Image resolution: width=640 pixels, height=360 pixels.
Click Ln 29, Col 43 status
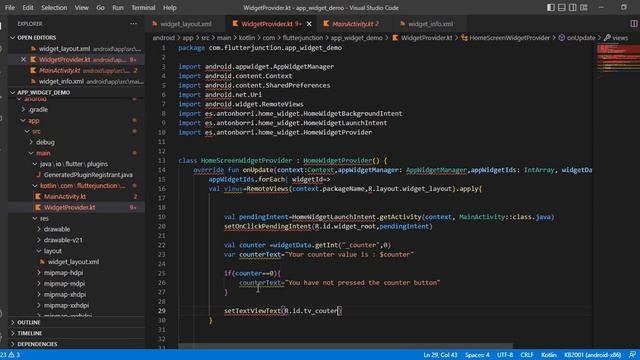click(440, 355)
